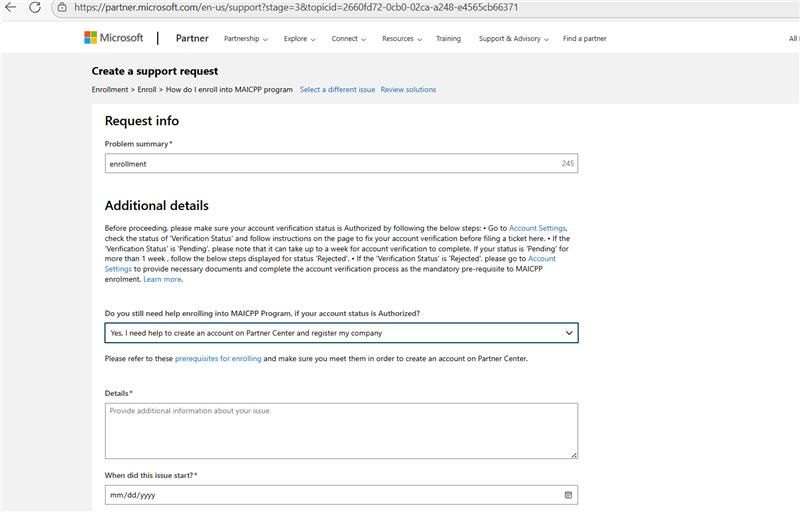Screen dimensions: 800x512
Task: Open second Account Settings link after Rejected
Action: 542,259
